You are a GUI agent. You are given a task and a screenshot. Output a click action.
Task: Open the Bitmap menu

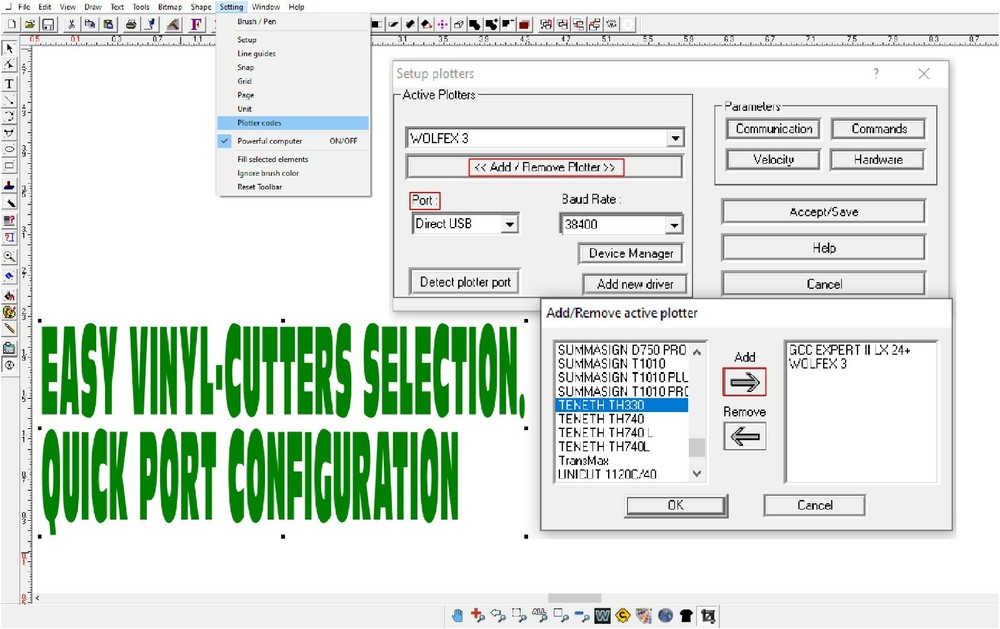click(170, 6)
